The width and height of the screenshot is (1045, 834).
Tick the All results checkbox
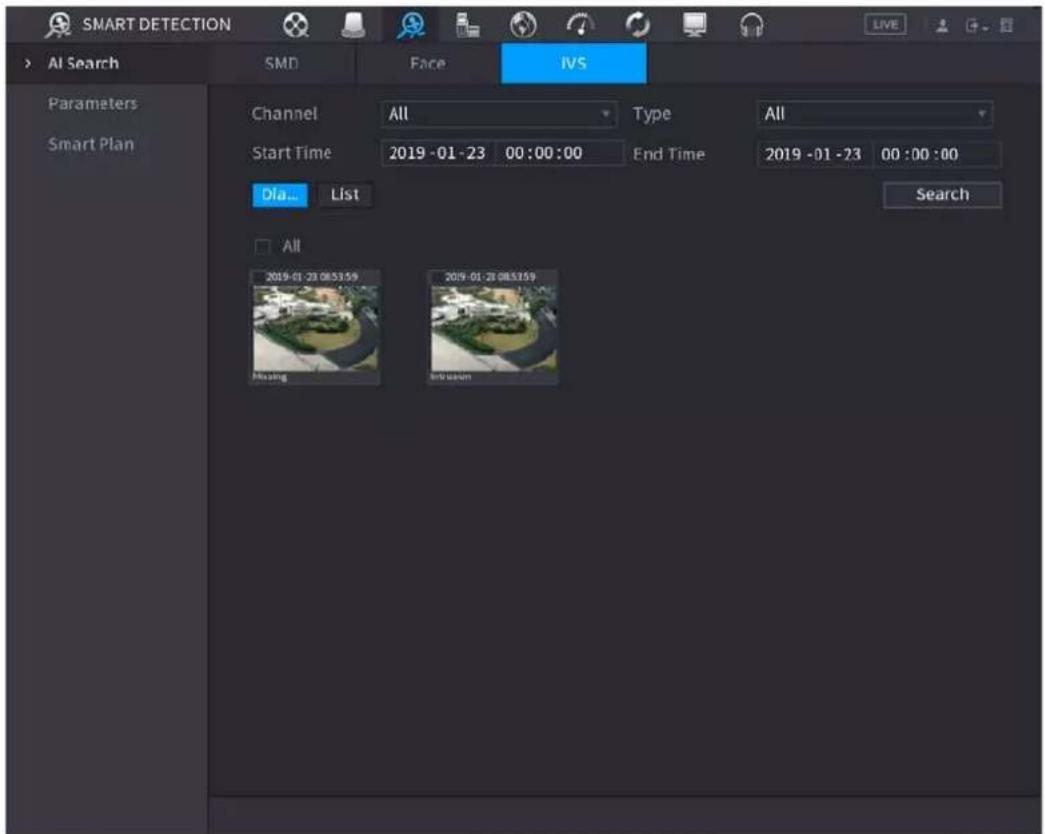263,247
